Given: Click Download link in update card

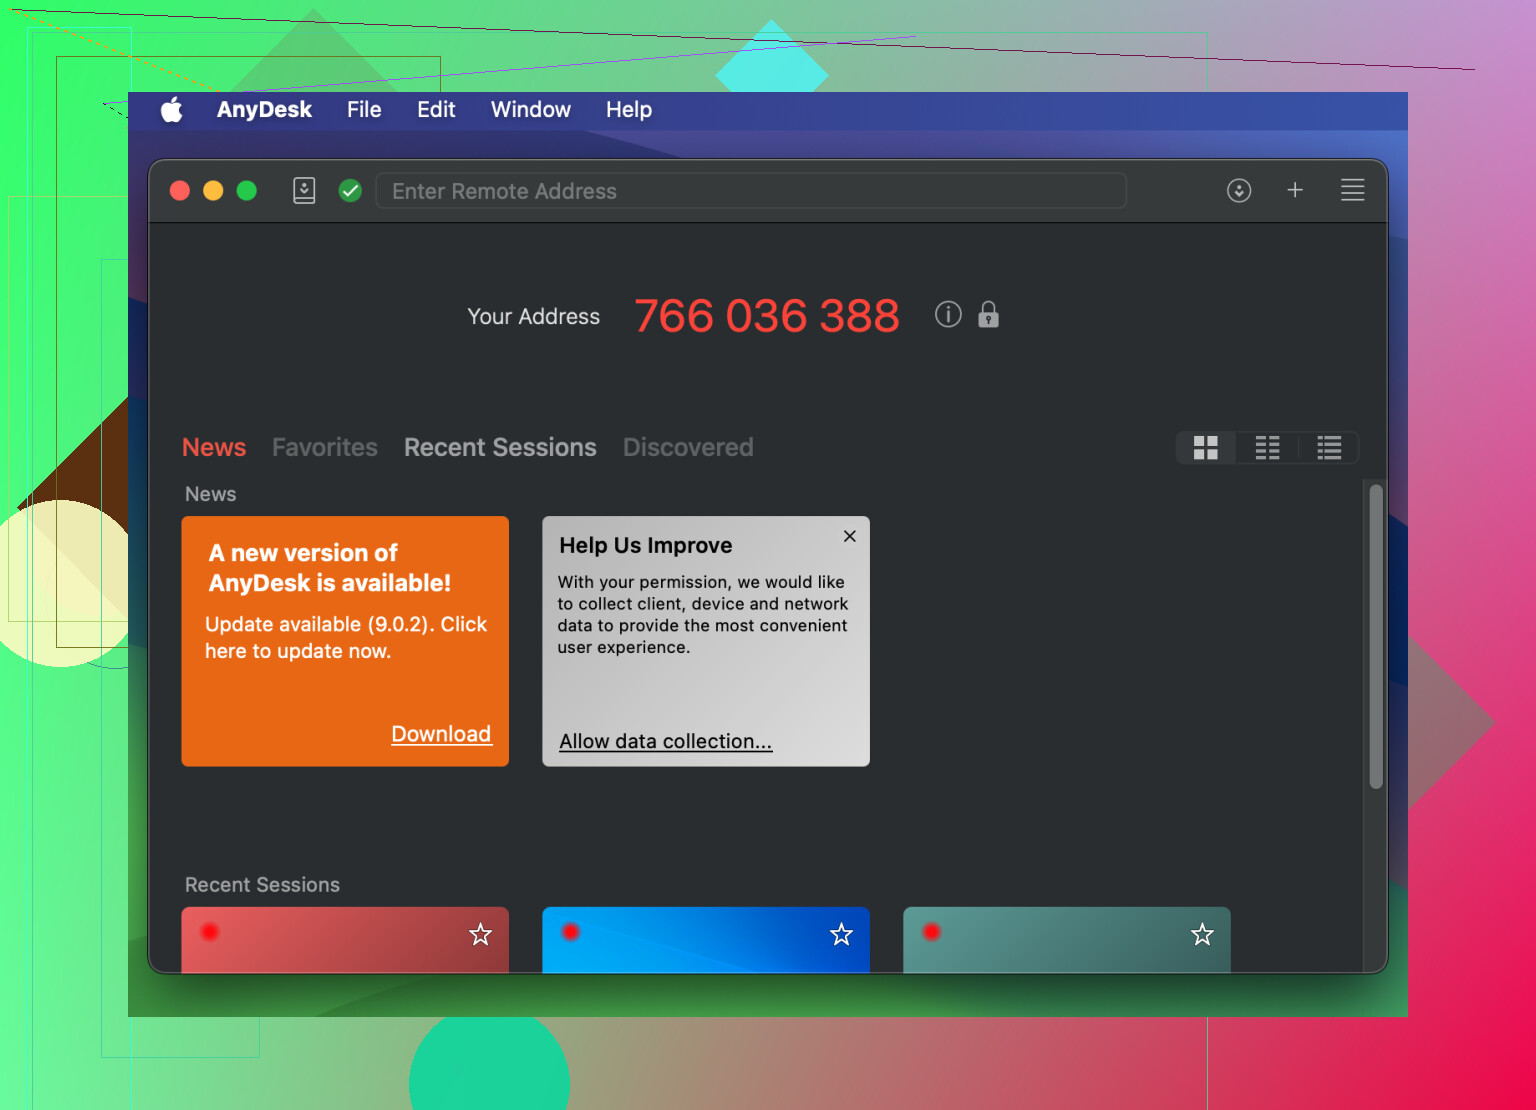Looking at the screenshot, I should (x=441, y=734).
